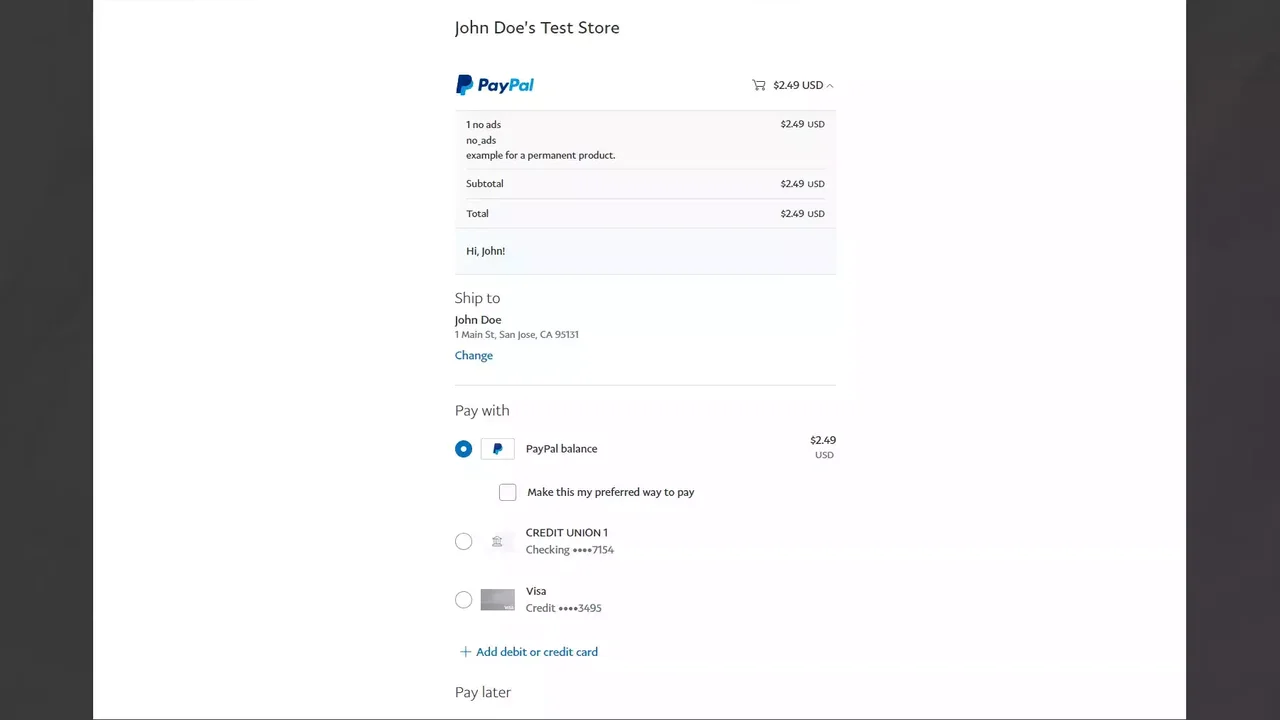Select the PayPal balance radio button

click(x=463, y=449)
